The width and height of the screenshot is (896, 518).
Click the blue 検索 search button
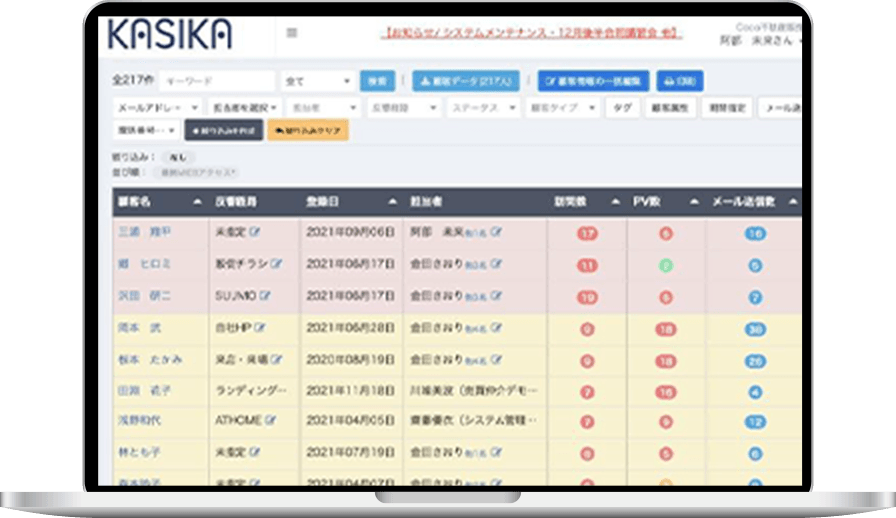[x=377, y=81]
